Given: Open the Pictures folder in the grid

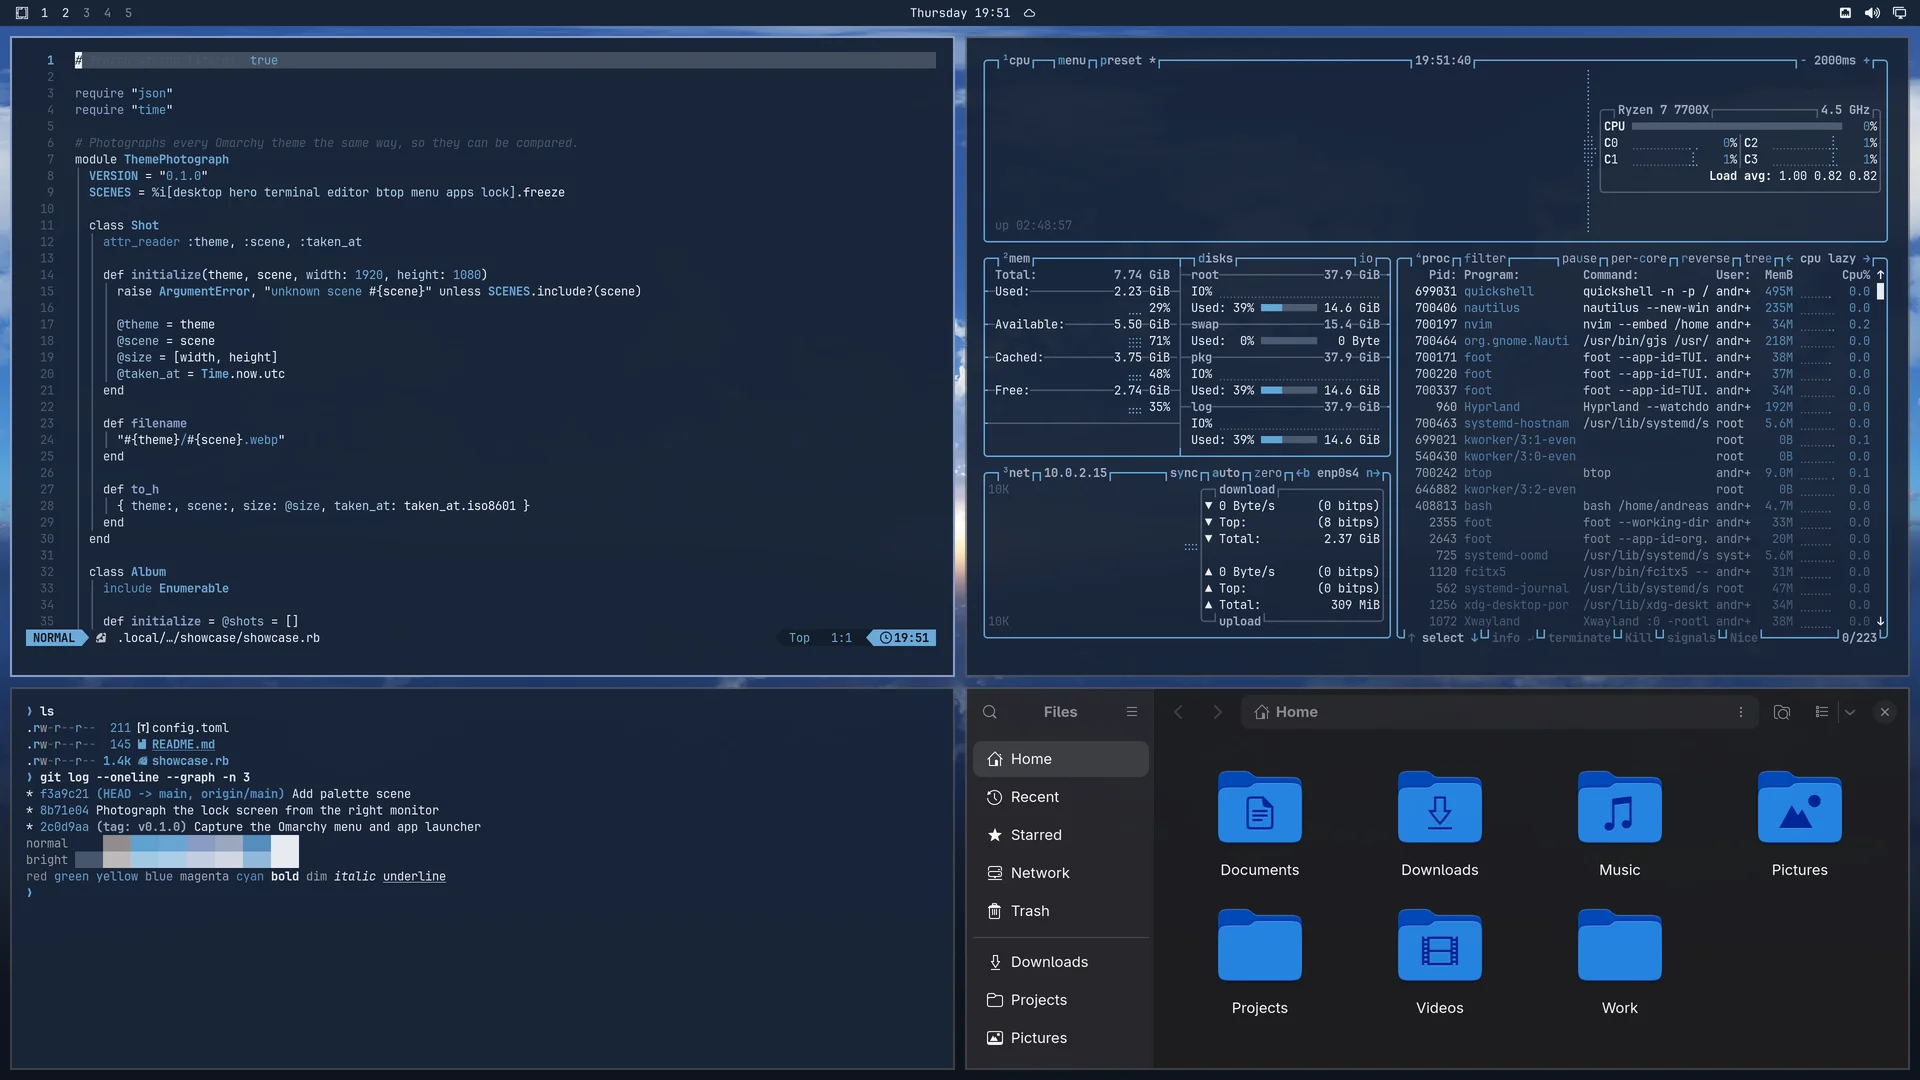Looking at the screenshot, I should click(1799, 807).
